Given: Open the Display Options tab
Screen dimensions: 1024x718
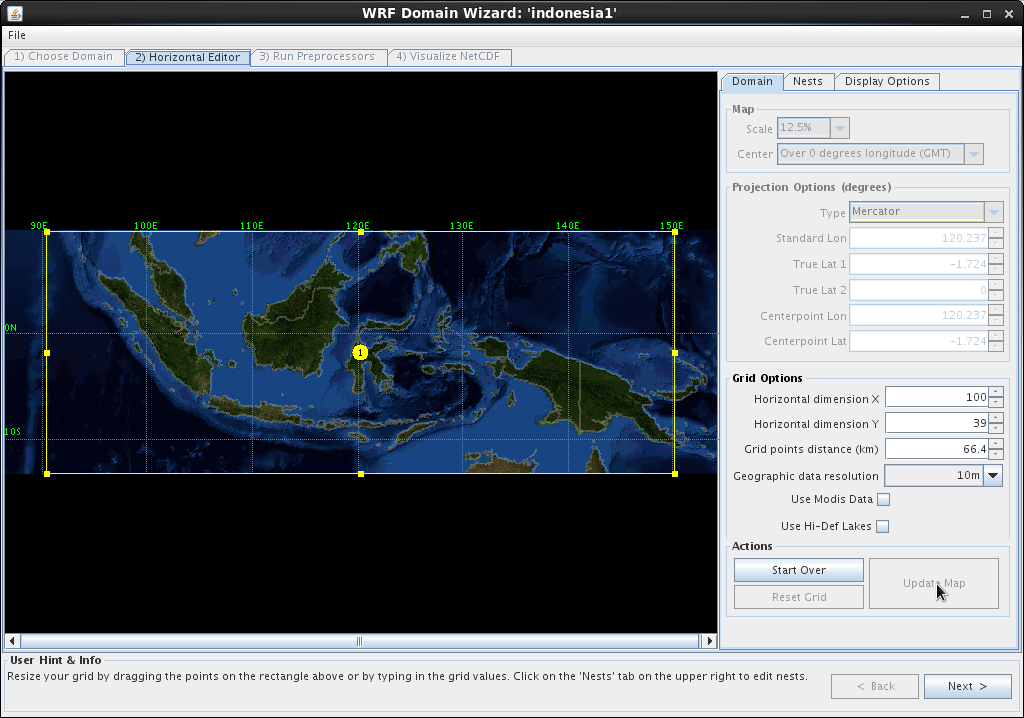Looking at the screenshot, I should pos(887,82).
